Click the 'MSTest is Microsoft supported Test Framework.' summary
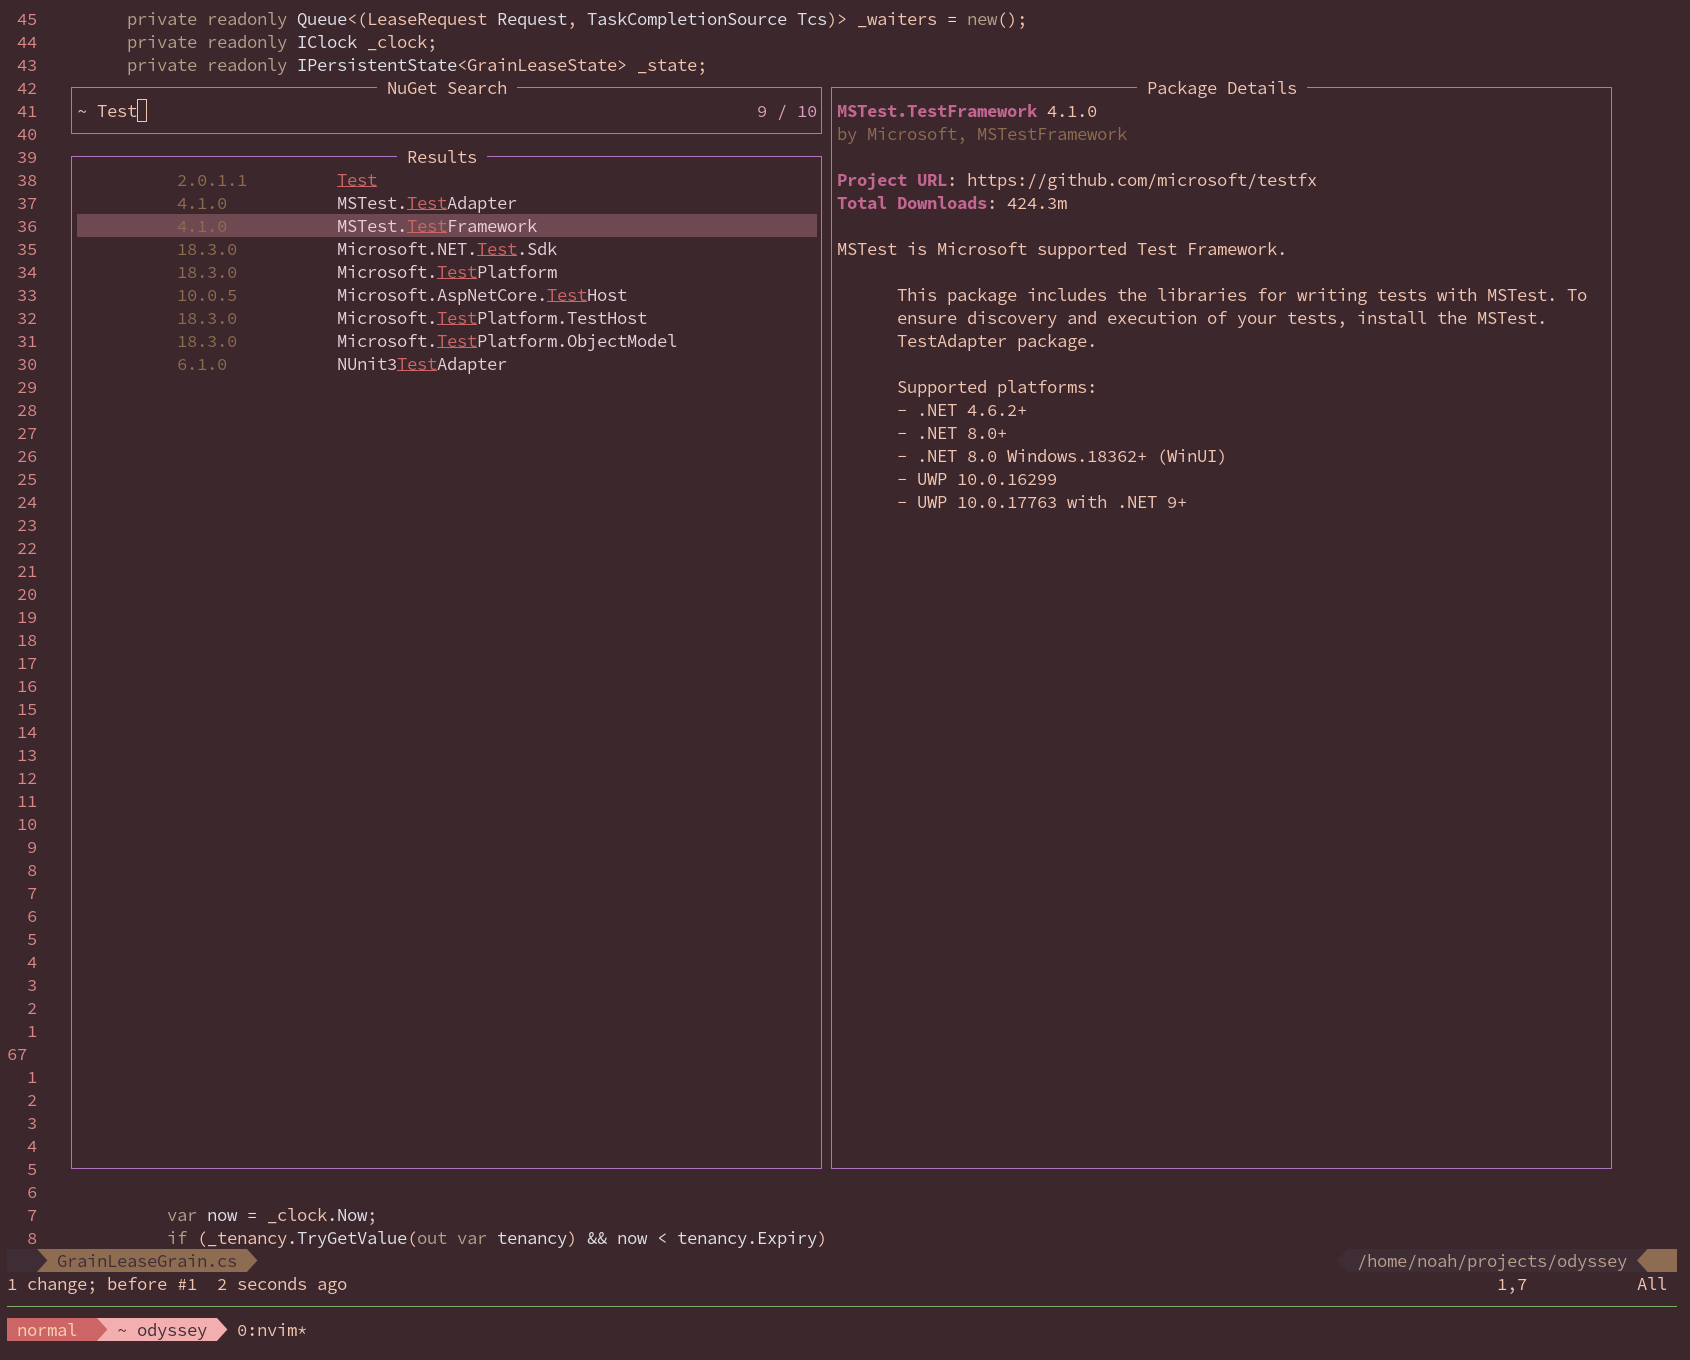 click(1062, 249)
